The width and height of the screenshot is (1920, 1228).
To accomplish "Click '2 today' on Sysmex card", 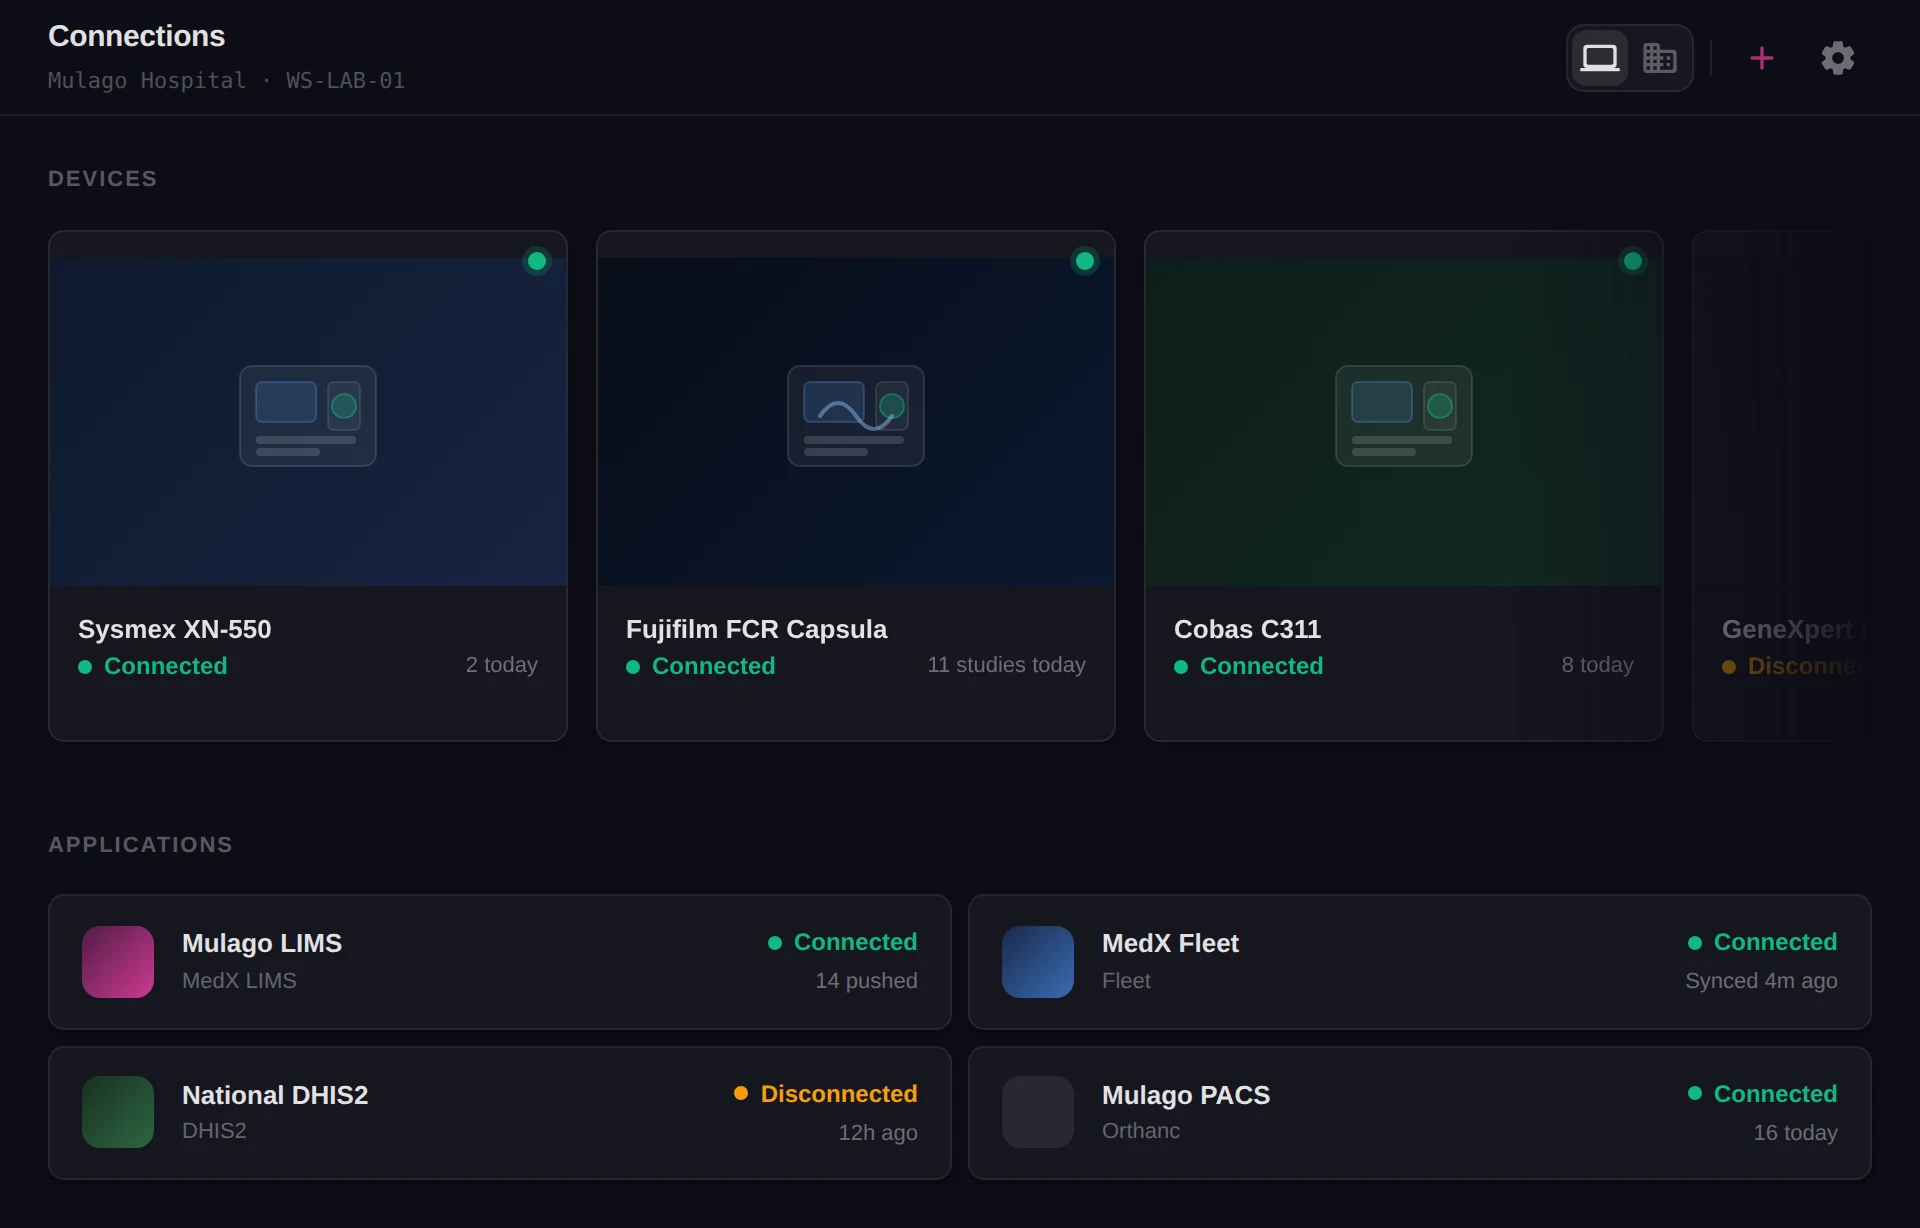I will tap(502, 665).
